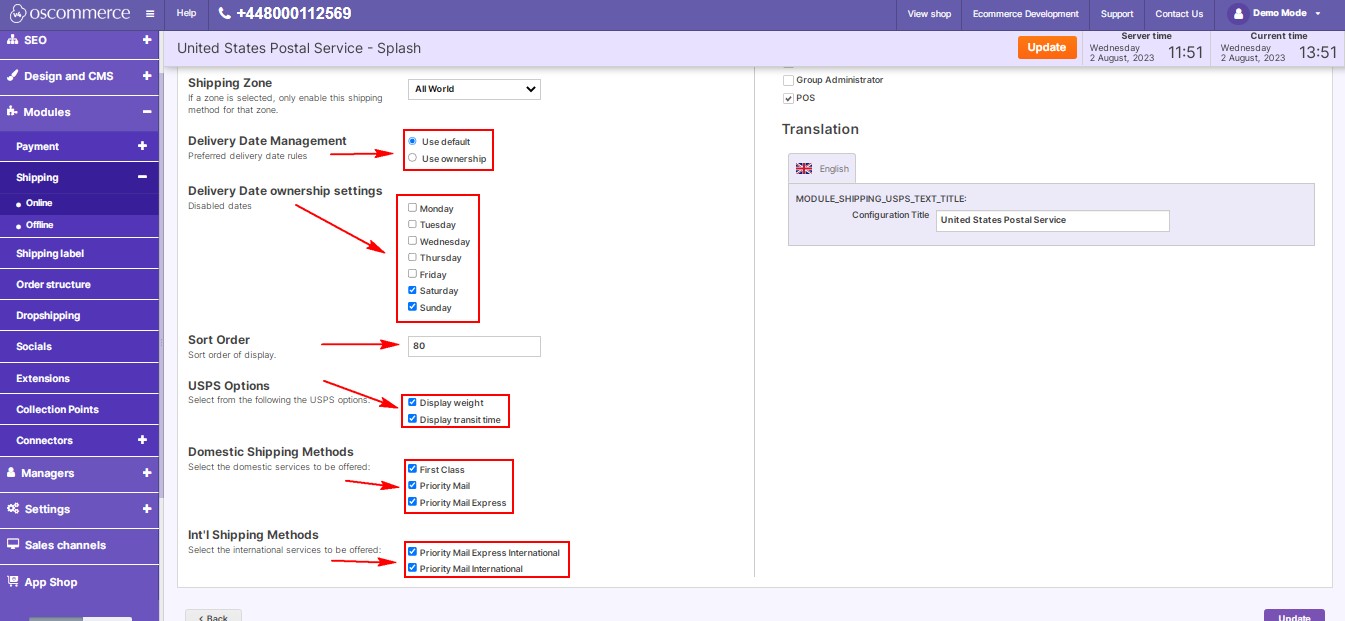Enable the Wednesday checkbox

(412, 241)
